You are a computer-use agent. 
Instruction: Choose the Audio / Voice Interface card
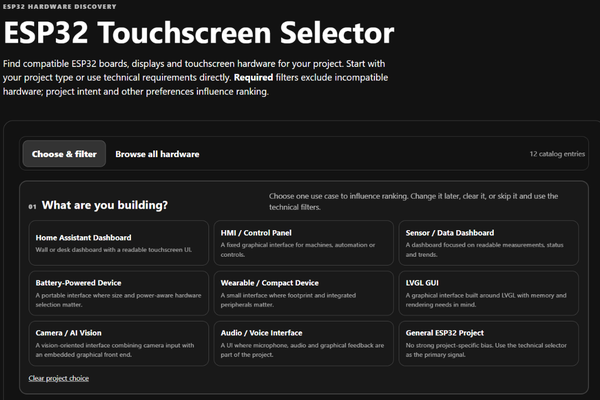pyautogui.click(x=303, y=343)
